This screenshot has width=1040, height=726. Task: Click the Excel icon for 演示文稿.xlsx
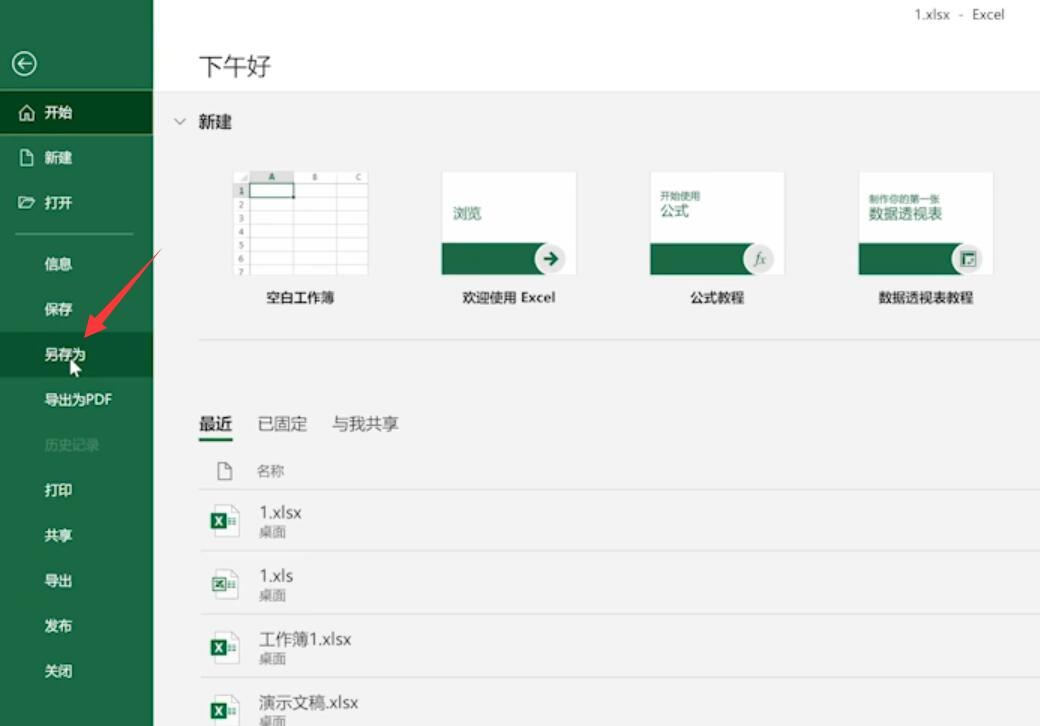tap(224, 710)
